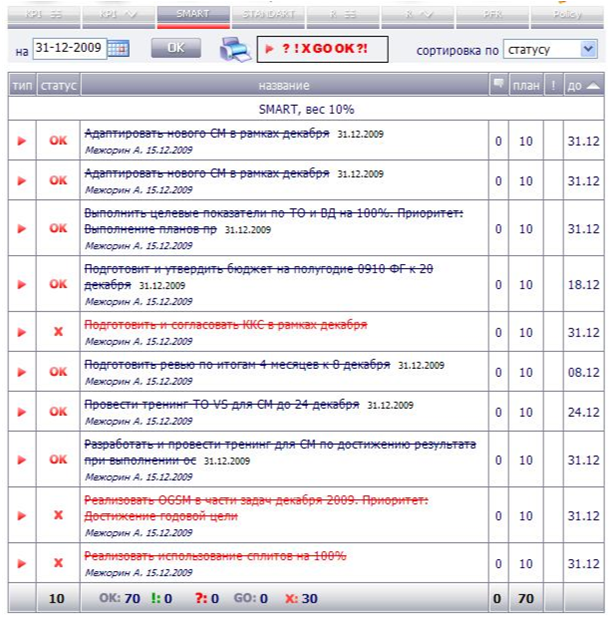Click the total count 10 in footer
The width and height of the screenshot is (611, 617).
pos(57,599)
